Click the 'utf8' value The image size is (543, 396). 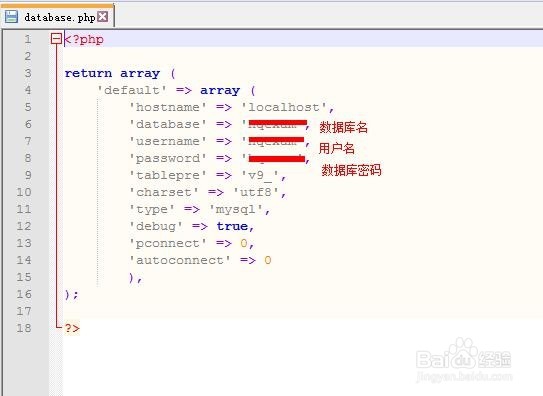coord(256,192)
